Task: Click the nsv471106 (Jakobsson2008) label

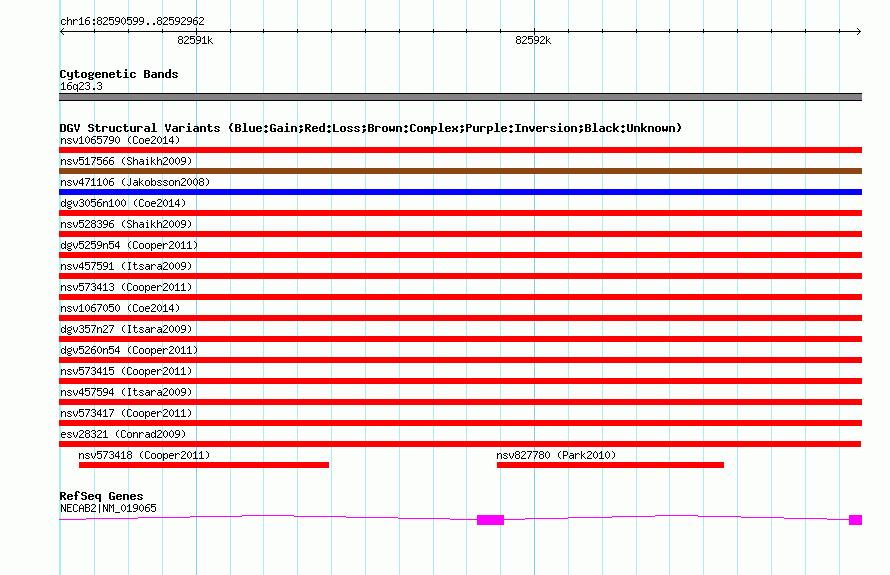Action: click(x=135, y=182)
